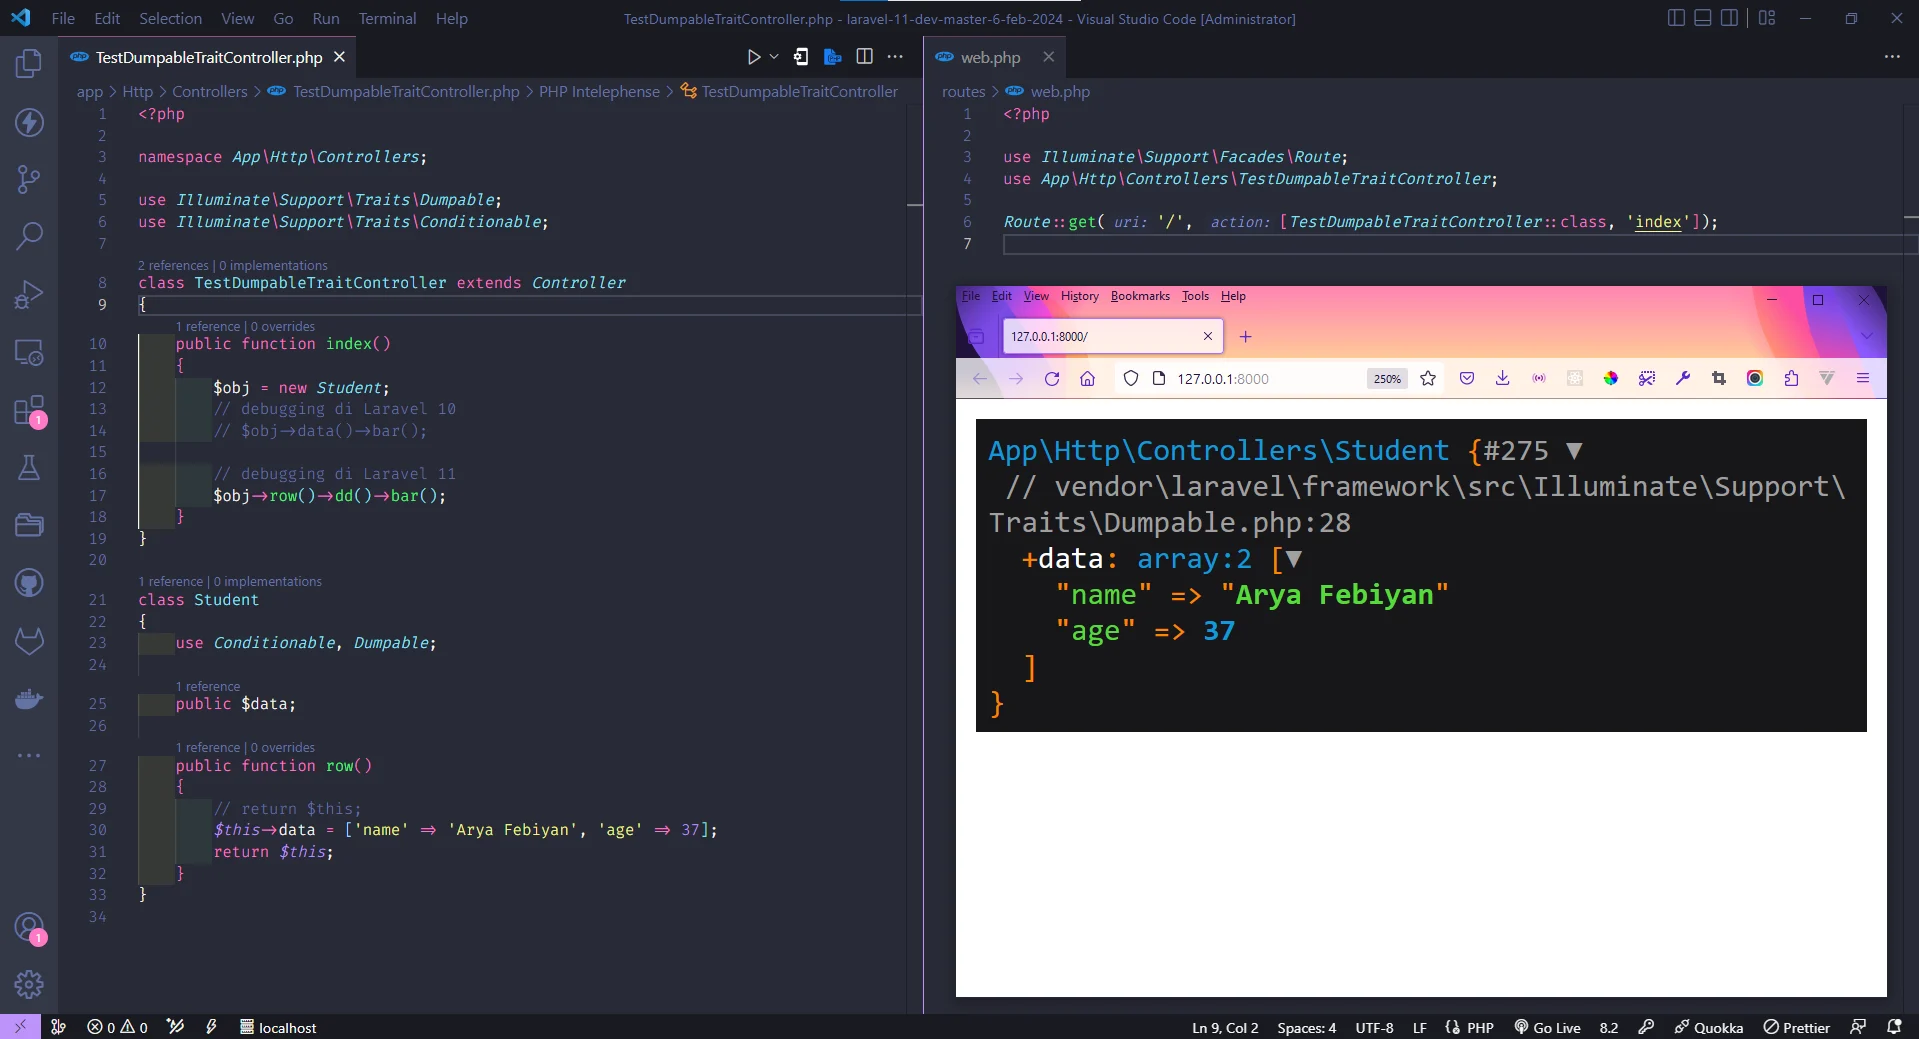Screen dimensions: 1919x1039
Task: Open Source Control view in sidebar
Action: 29,178
